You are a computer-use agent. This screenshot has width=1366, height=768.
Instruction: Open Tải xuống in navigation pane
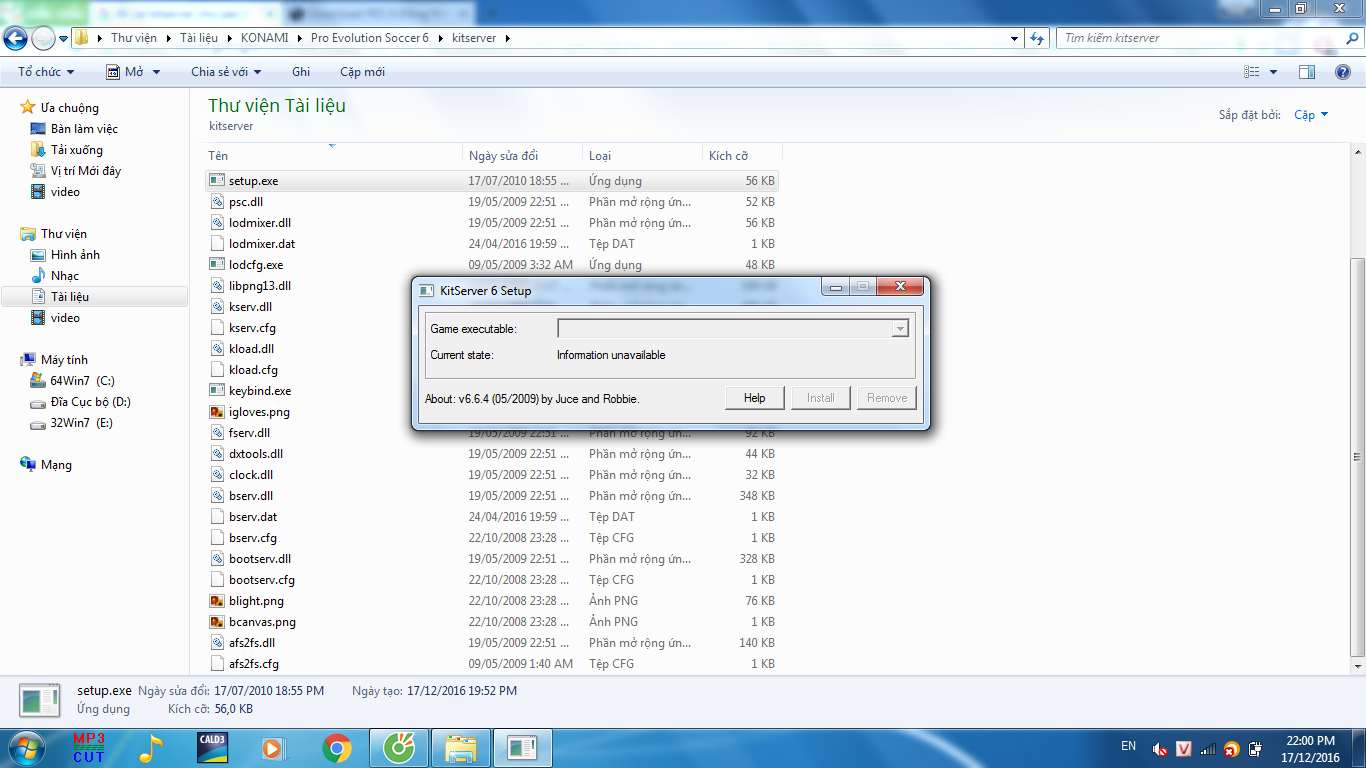coord(77,150)
